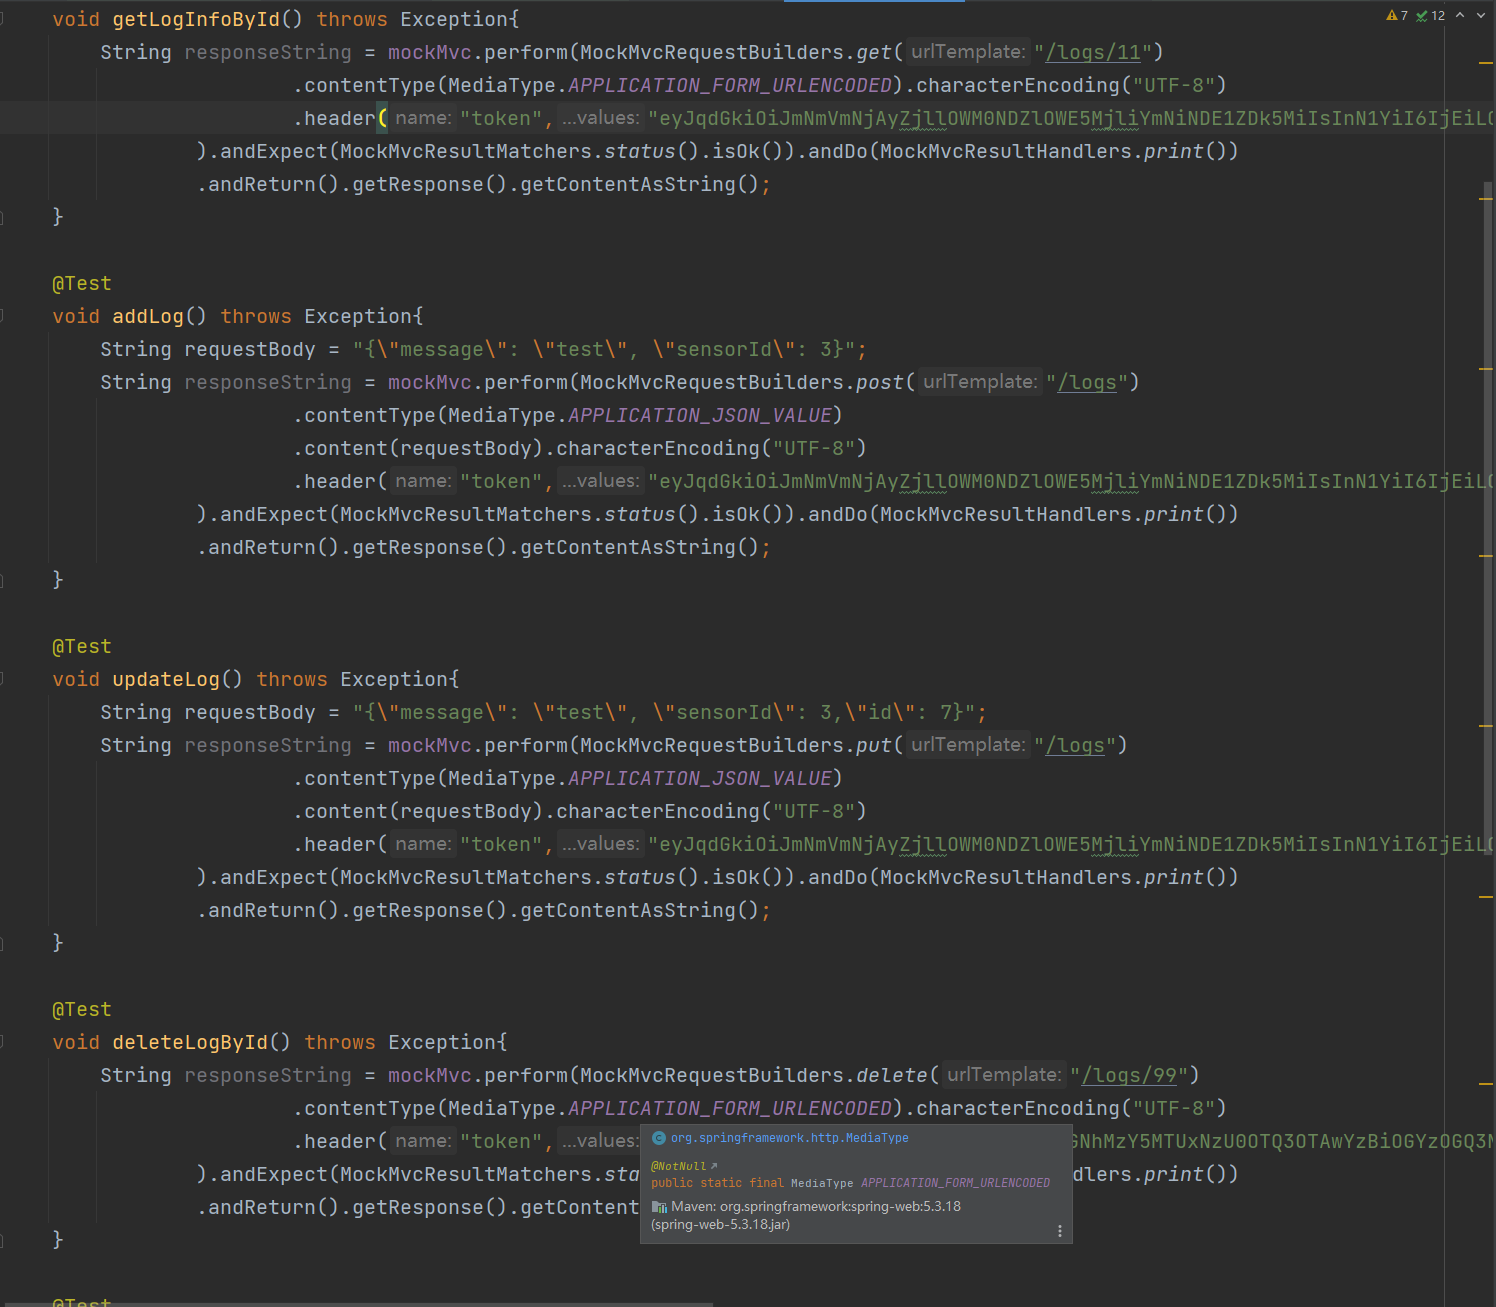Click the method name "updateLog"
This screenshot has height=1307, width=1496.
coord(166,679)
